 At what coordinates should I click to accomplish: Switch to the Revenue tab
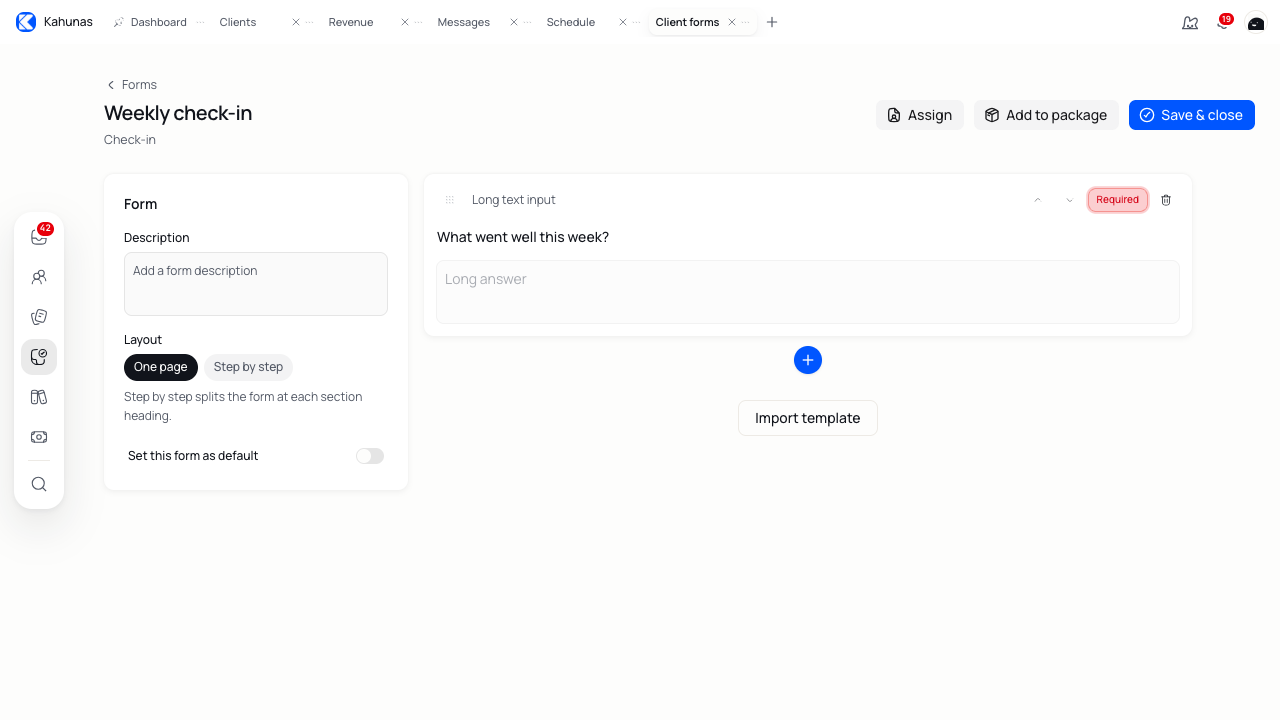[351, 22]
